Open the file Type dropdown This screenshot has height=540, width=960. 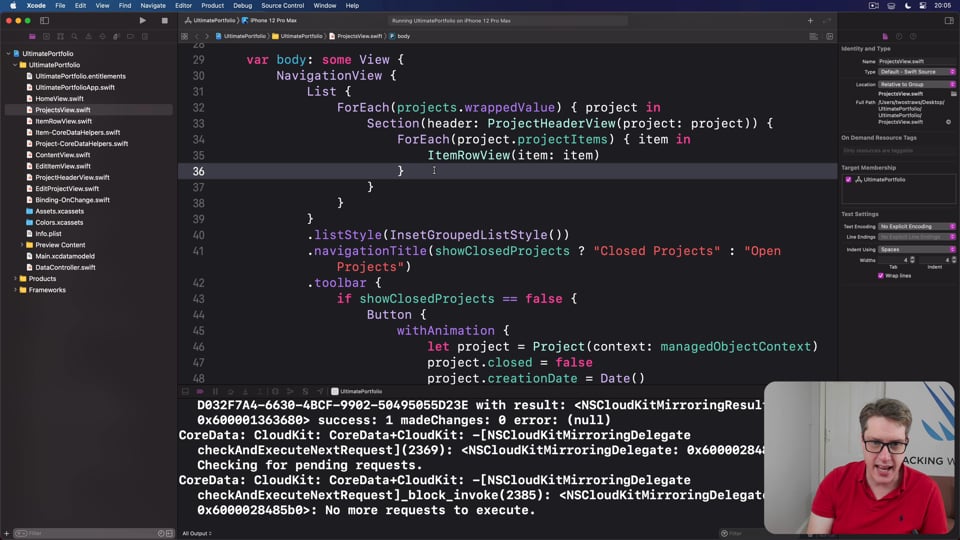point(917,72)
